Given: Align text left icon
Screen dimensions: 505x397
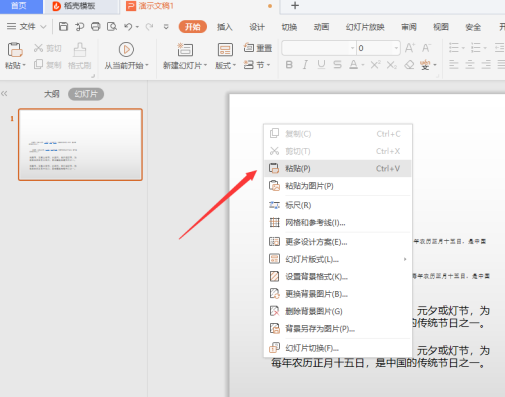Looking at the screenshot, I should pyautogui.click(x=453, y=65).
